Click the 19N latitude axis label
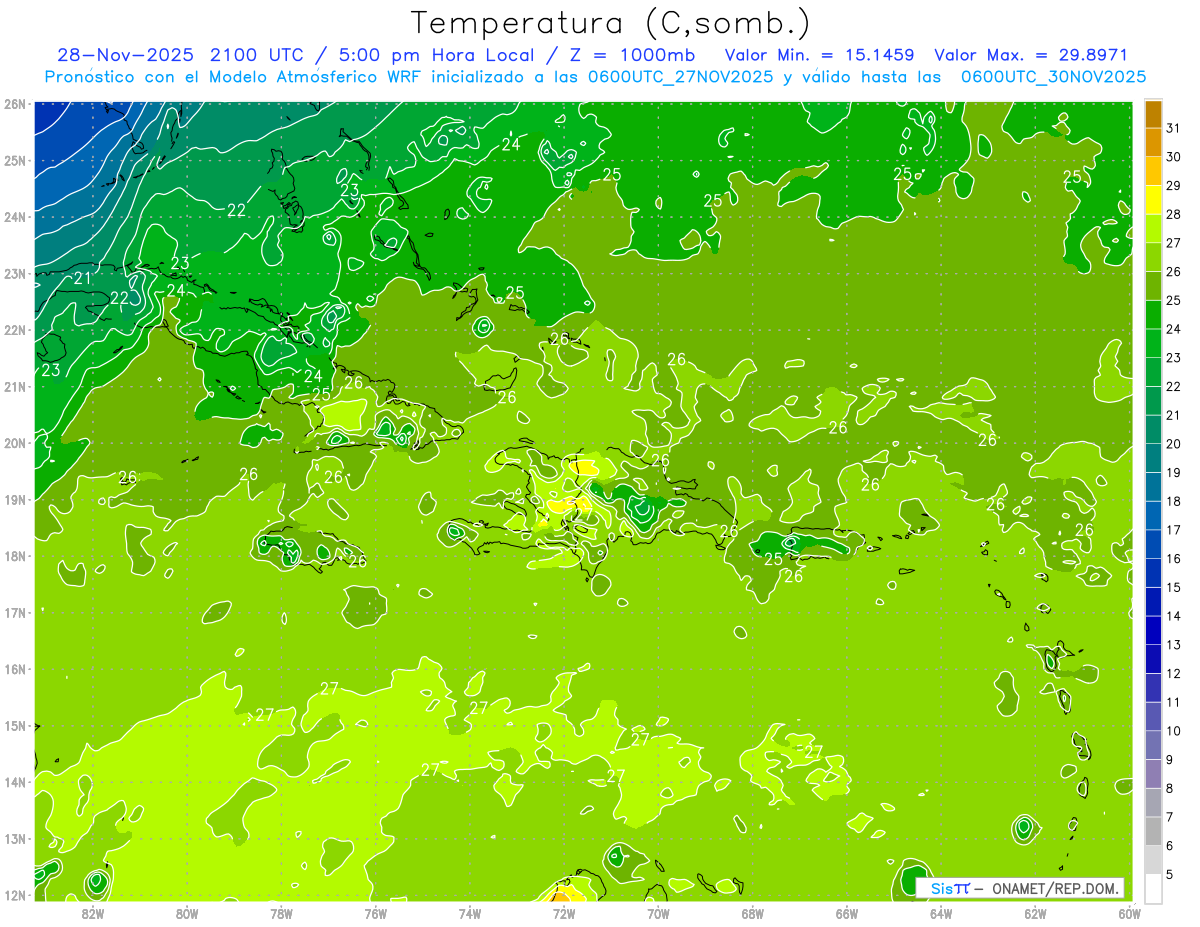Screen dimensions: 1200x927 click(x=15, y=500)
